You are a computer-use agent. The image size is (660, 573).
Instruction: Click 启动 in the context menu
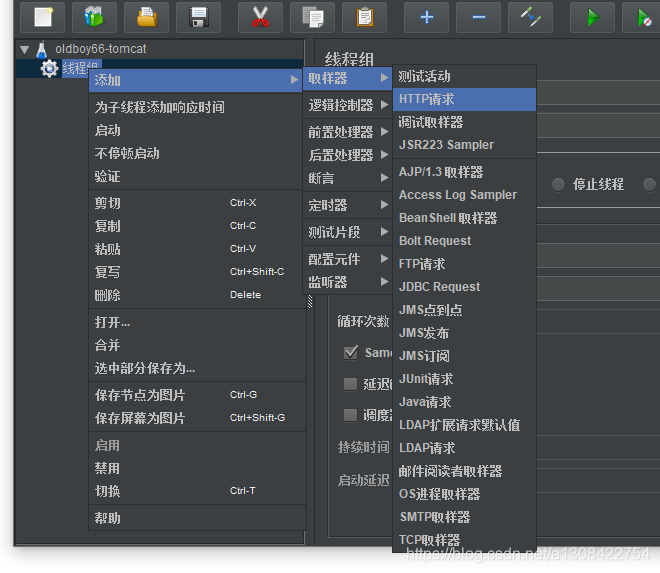197,130
